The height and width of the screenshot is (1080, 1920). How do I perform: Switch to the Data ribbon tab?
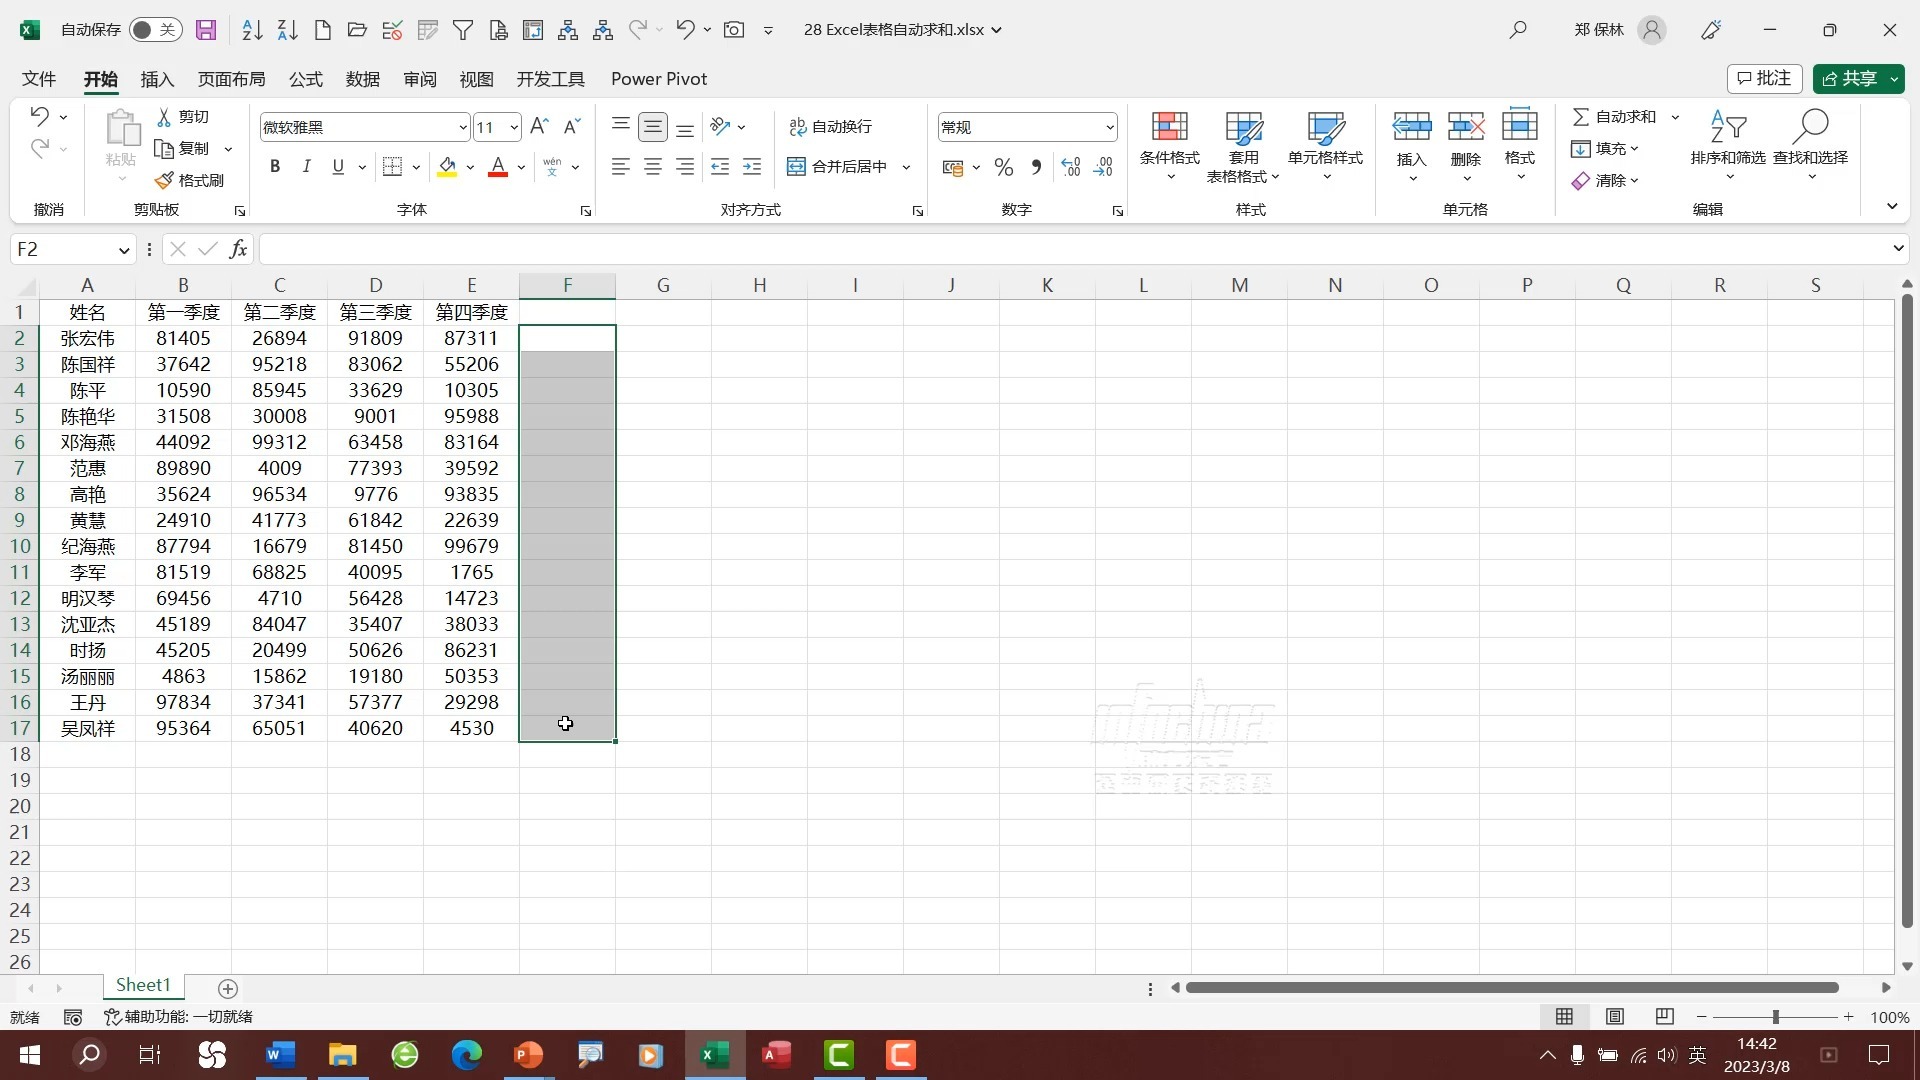coord(362,79)
